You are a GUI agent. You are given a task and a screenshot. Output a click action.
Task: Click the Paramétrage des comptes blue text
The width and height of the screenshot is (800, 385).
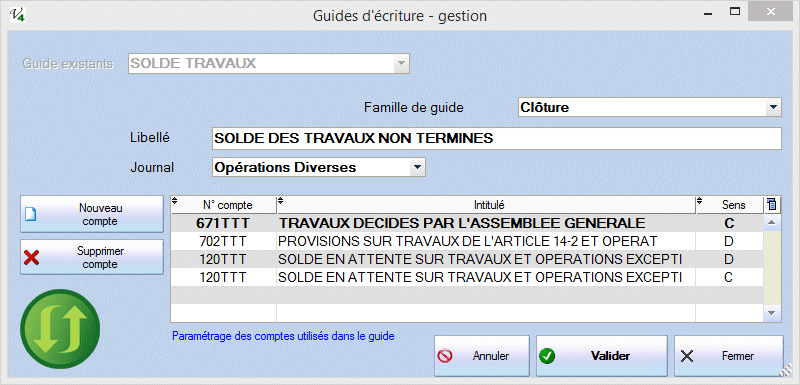click(283, 337)
